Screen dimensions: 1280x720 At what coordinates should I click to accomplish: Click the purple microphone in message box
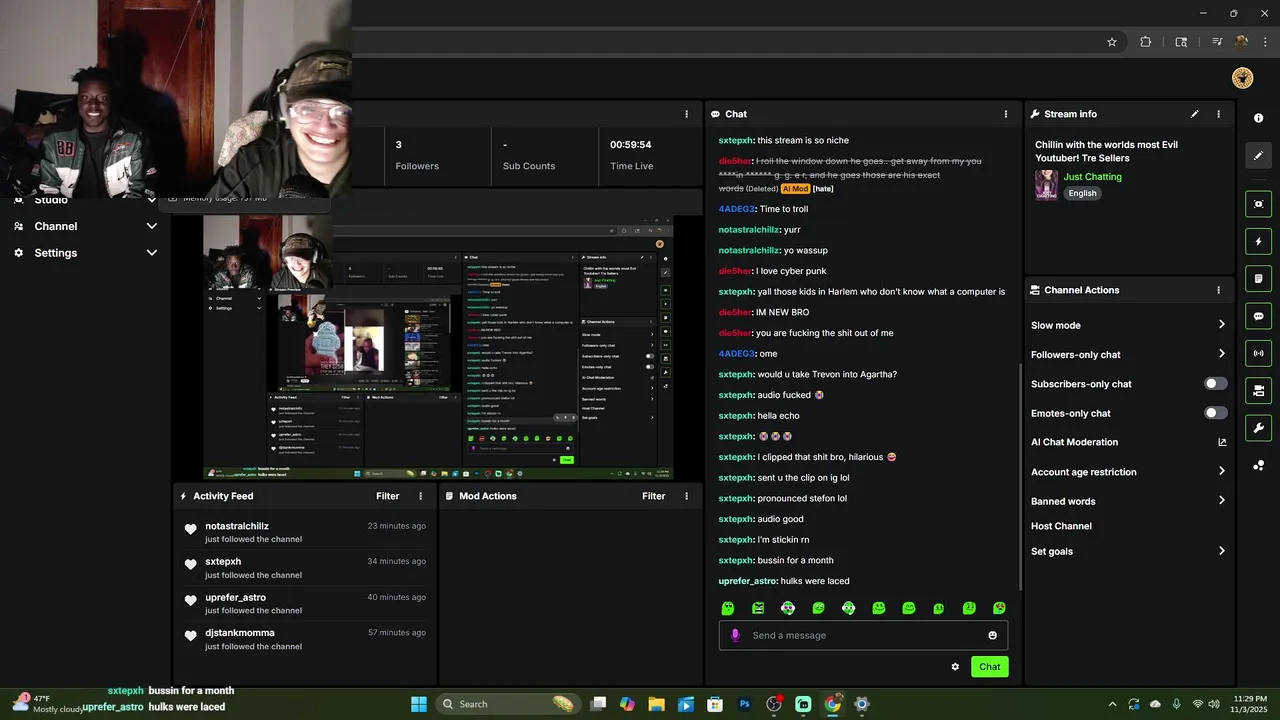736,635
